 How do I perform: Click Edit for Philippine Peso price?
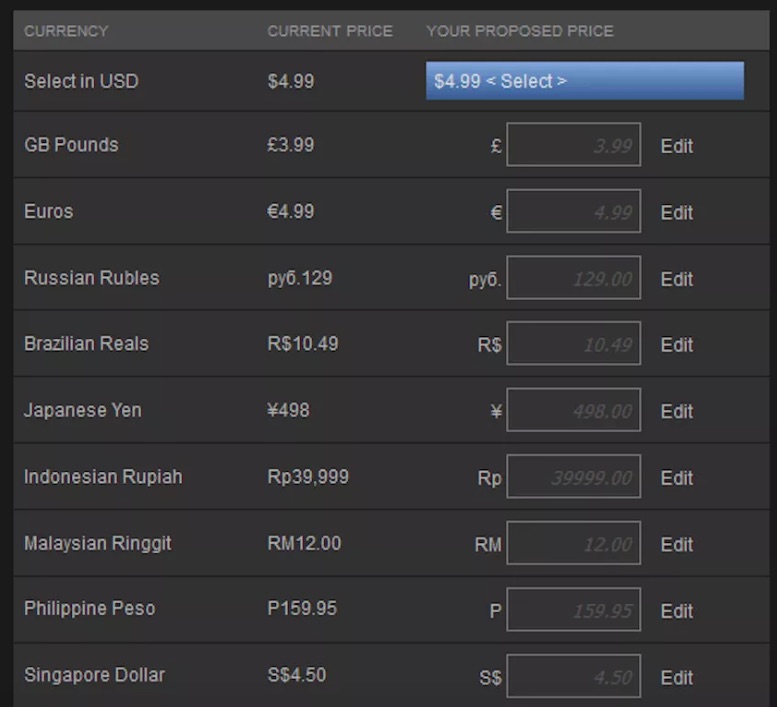676,611
